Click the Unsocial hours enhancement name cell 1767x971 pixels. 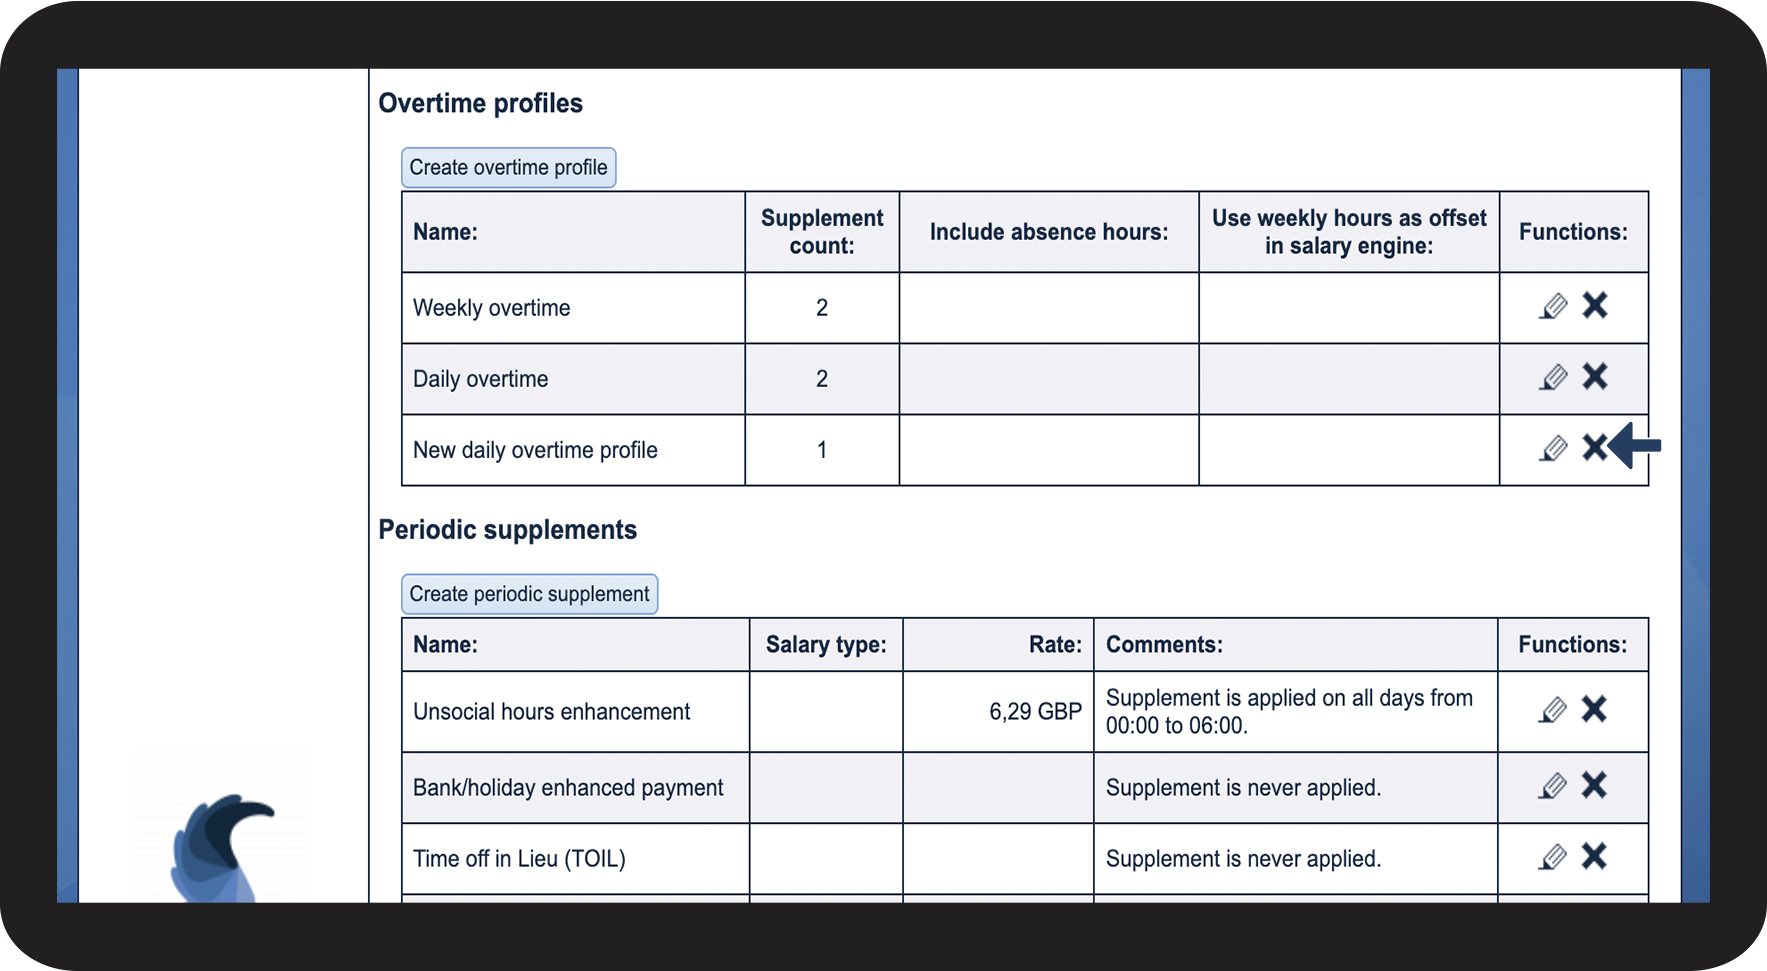[x=551, y=712]
